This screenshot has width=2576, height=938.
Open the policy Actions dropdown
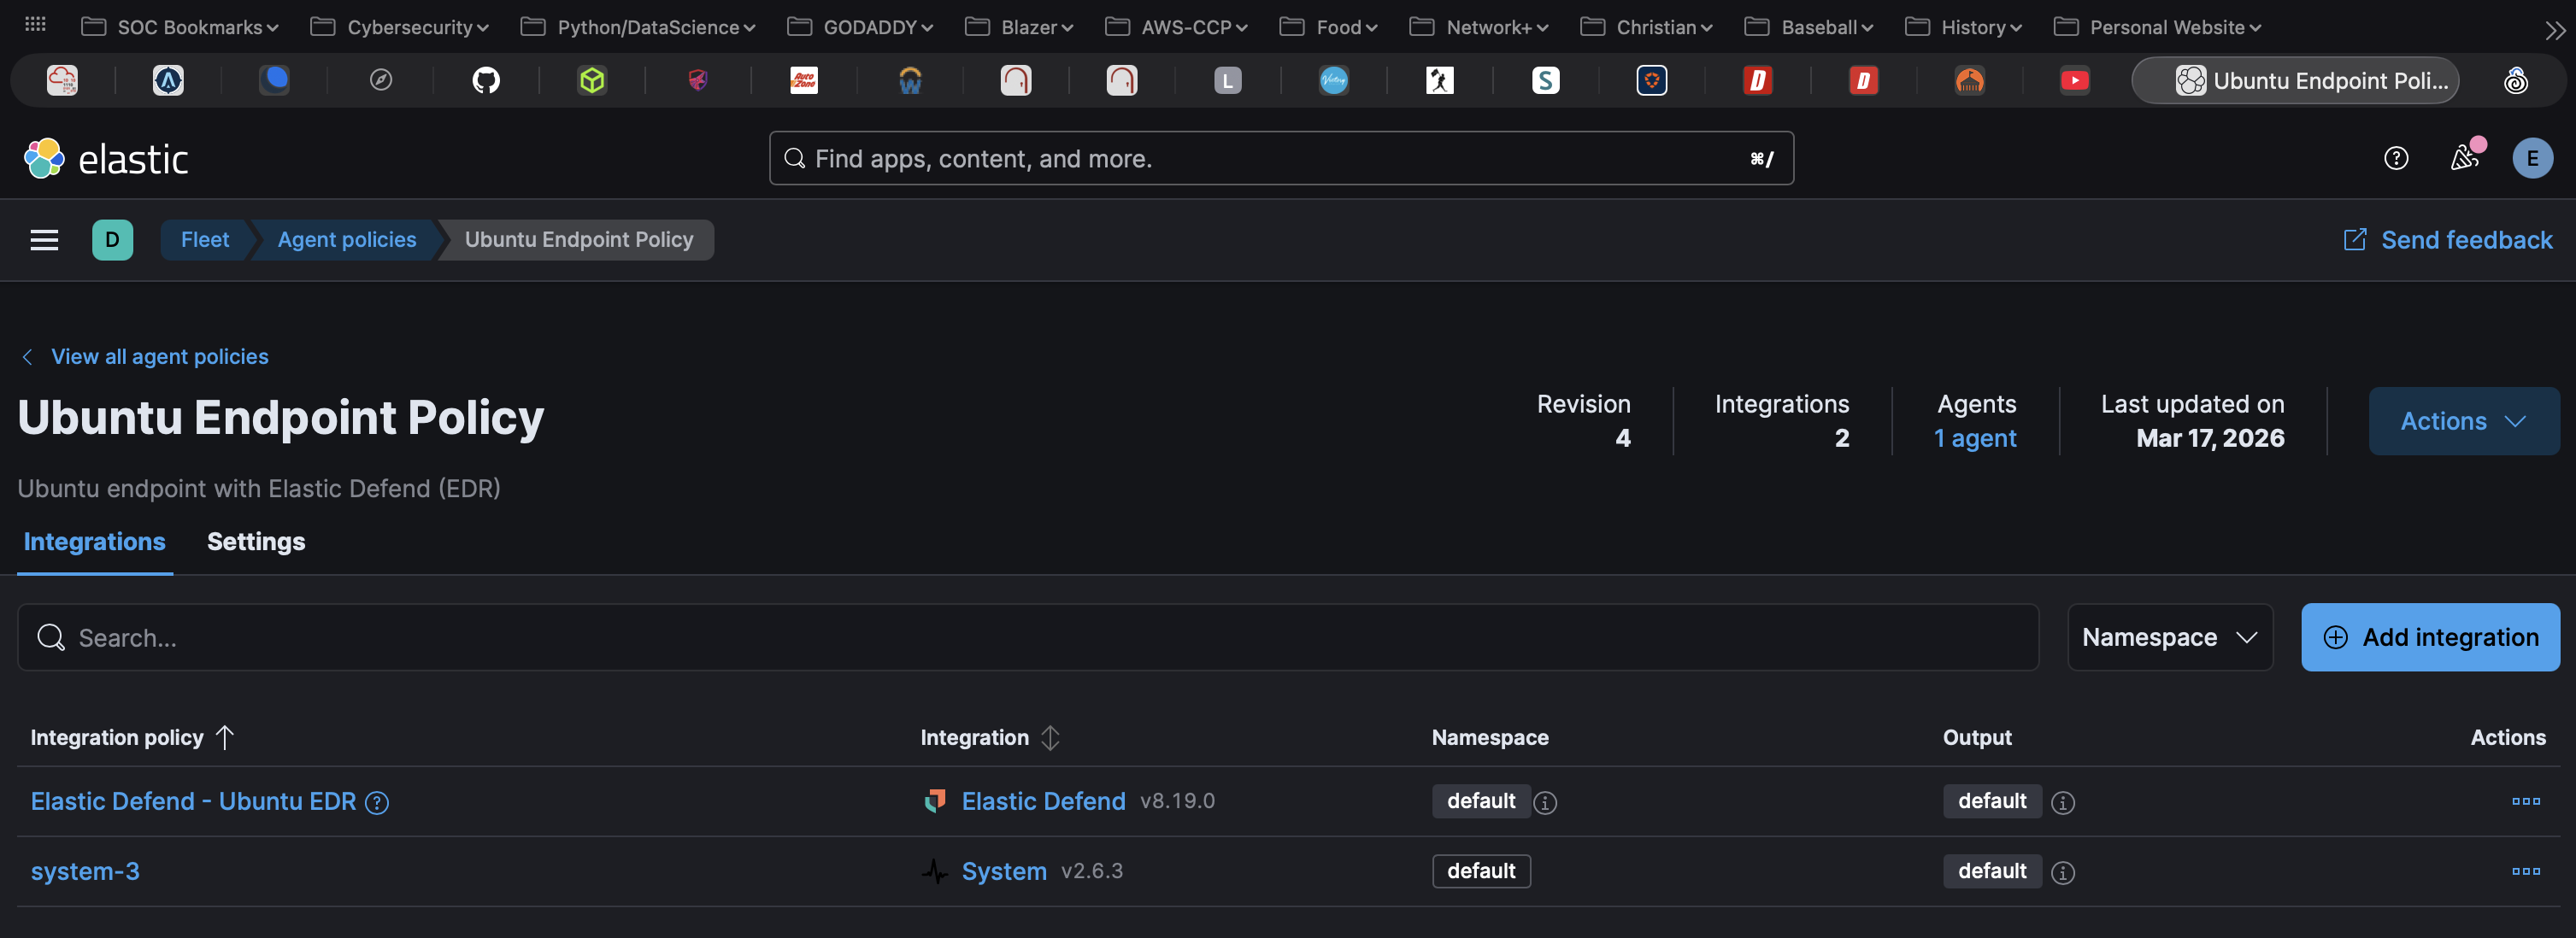pyautogui.click(x=2464, y=421)
